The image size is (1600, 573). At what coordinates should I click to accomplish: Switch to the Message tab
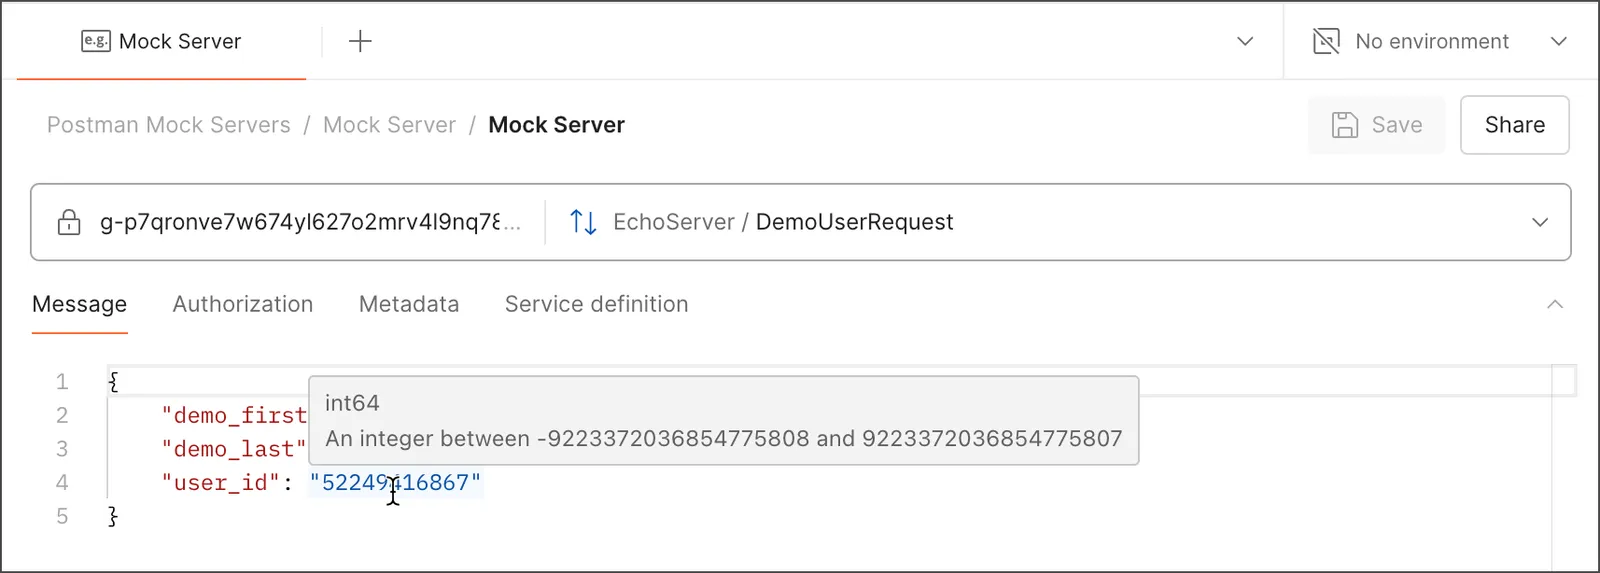click(80, 304)
